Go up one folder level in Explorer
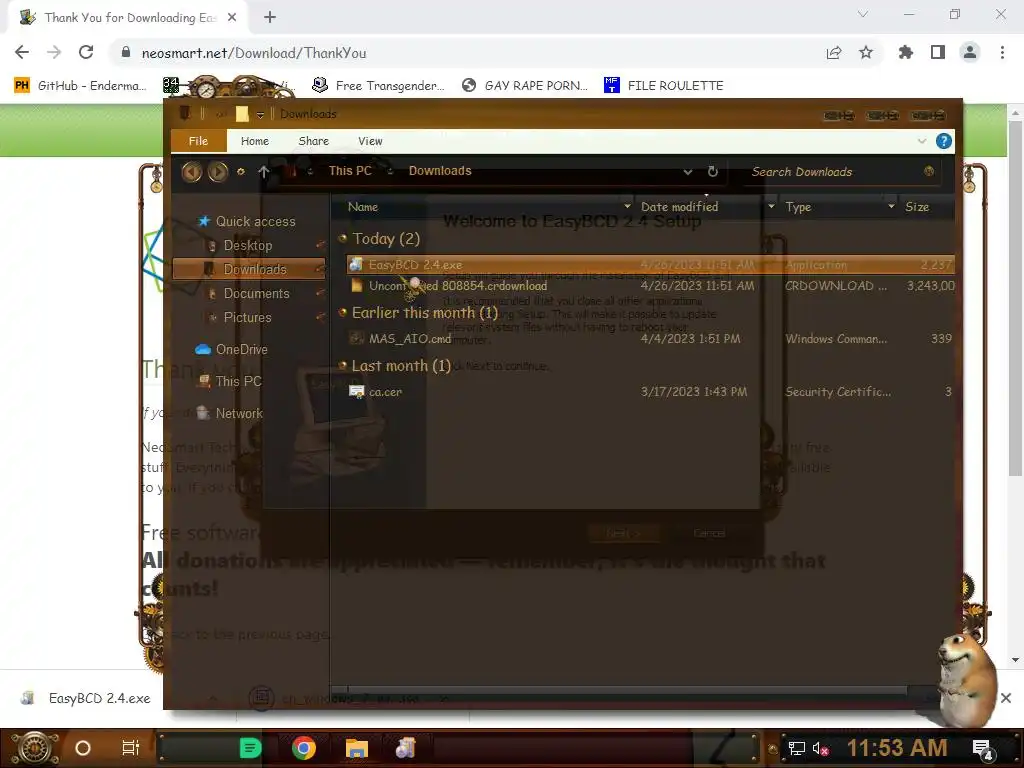Viewport: 1024px width, 768px height. tap(264, 172)
